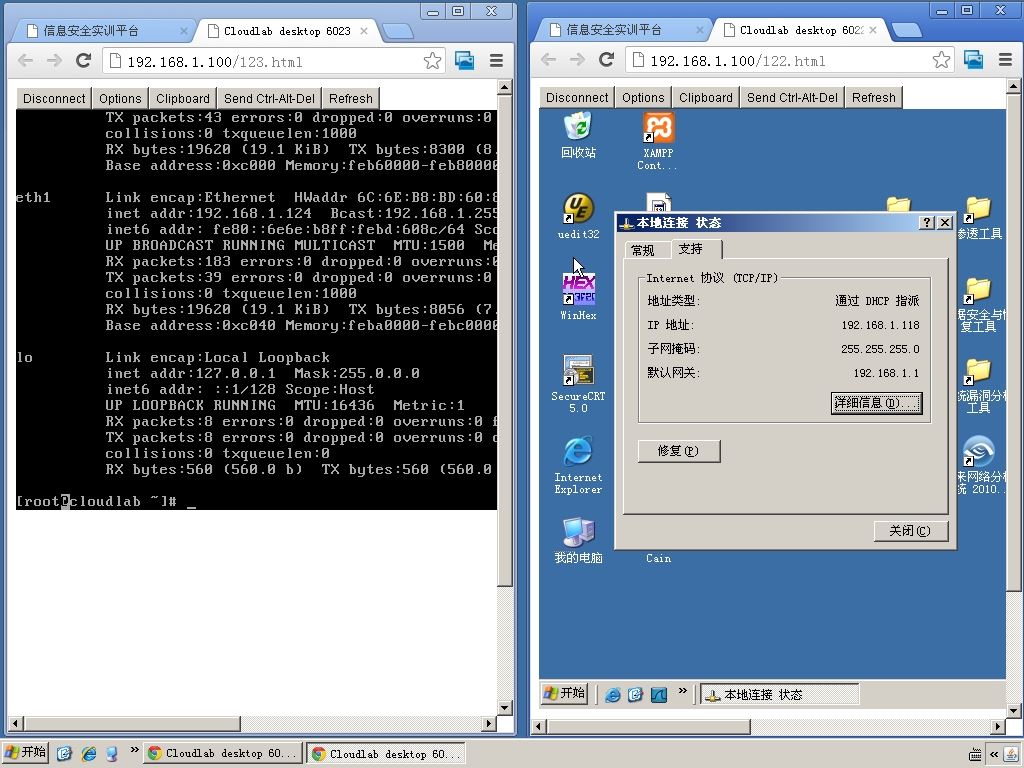Image resolution: width=1024 pixels, height=768 pixels.
Task: Click the IP address value 192.168.1.118
Action: coord(880,325)
